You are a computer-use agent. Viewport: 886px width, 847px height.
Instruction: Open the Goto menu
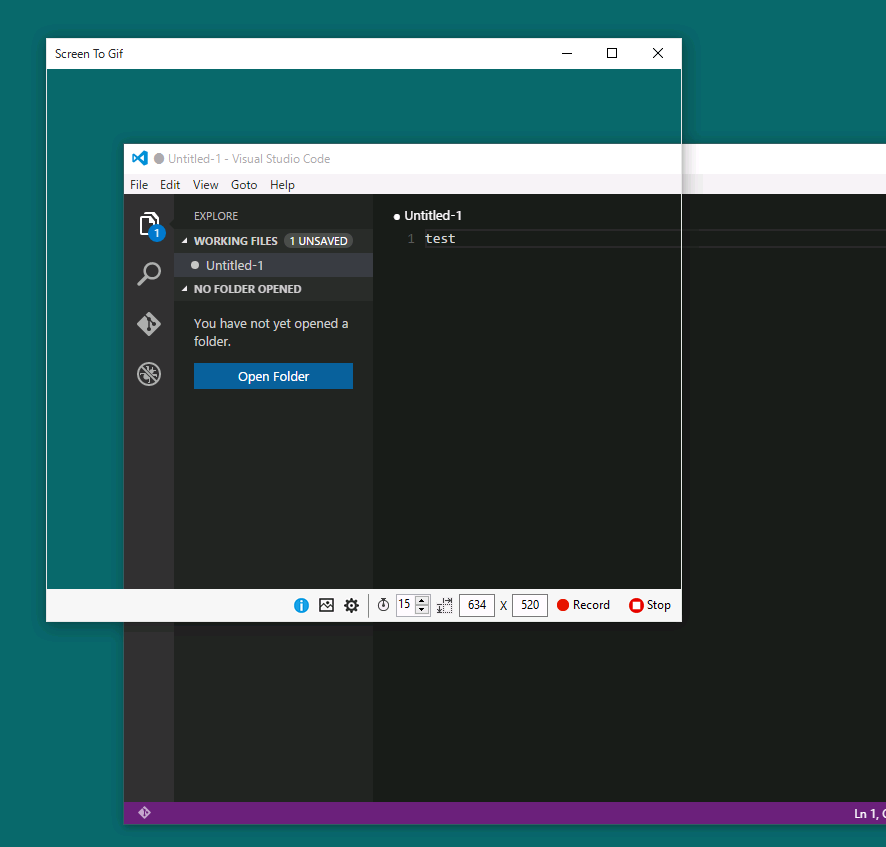tap(244, 185)
